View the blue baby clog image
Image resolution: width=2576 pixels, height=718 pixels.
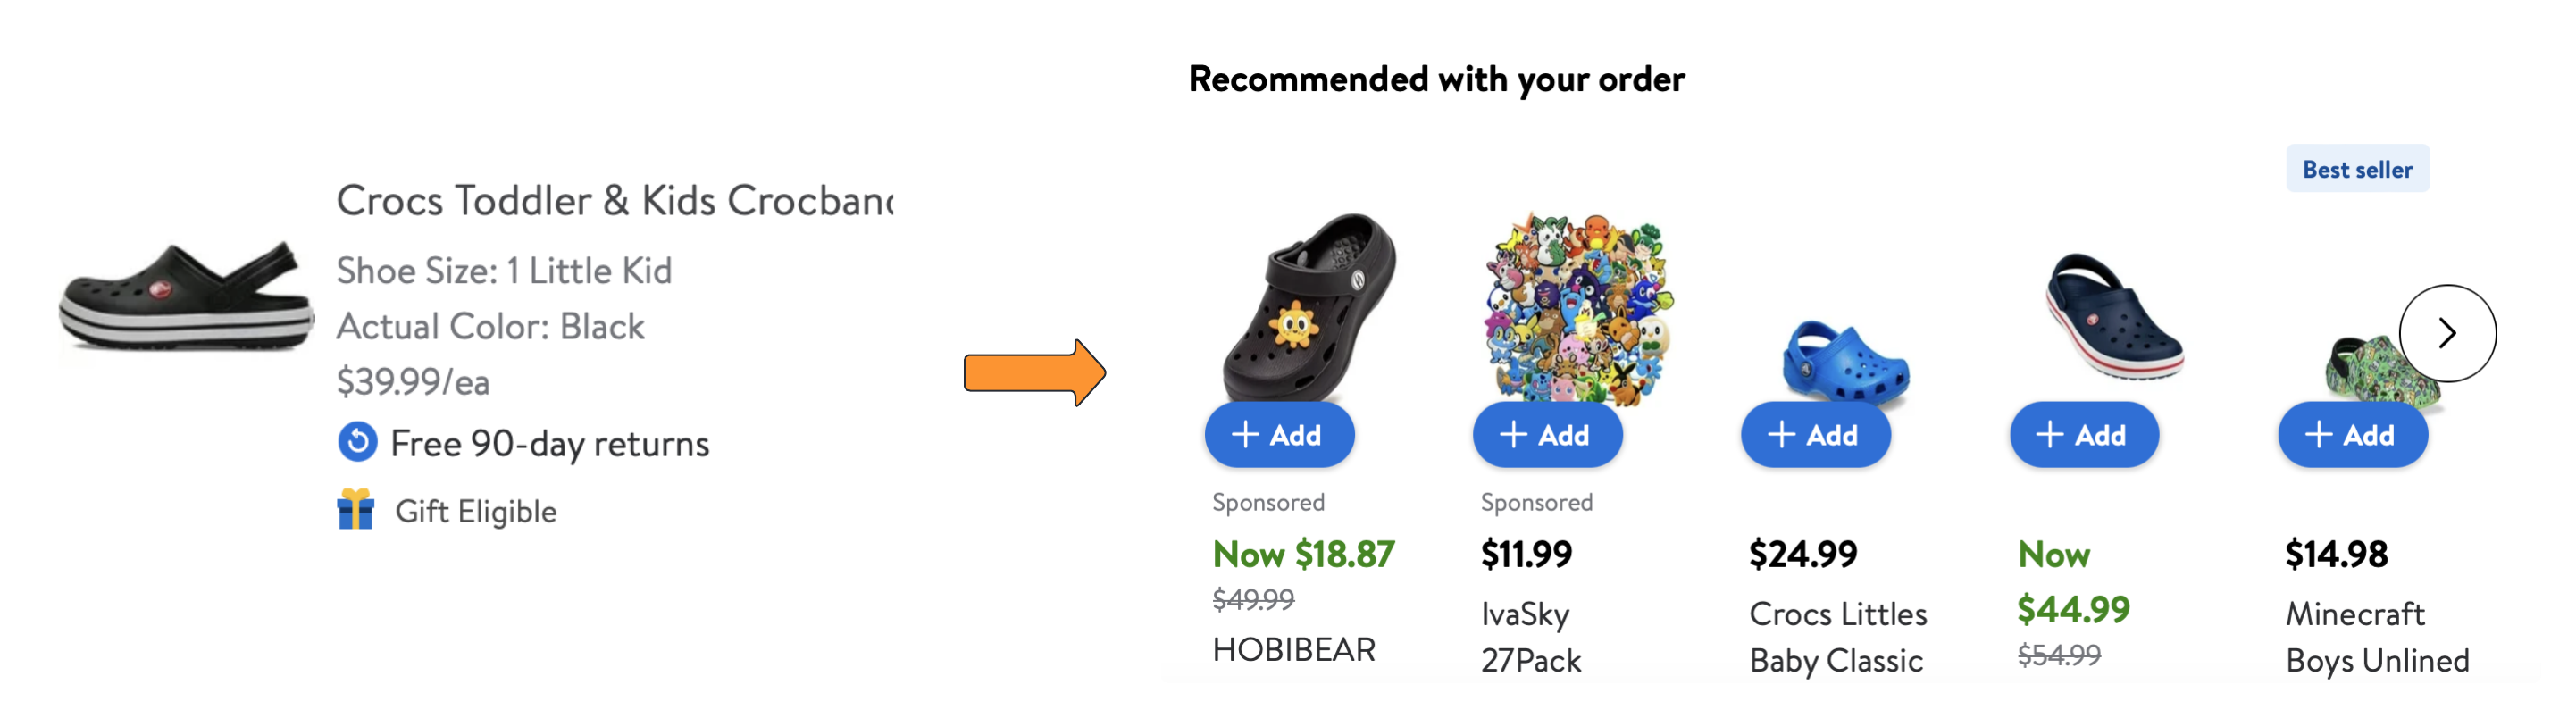pyautogui.click(x=1845, y=361)
